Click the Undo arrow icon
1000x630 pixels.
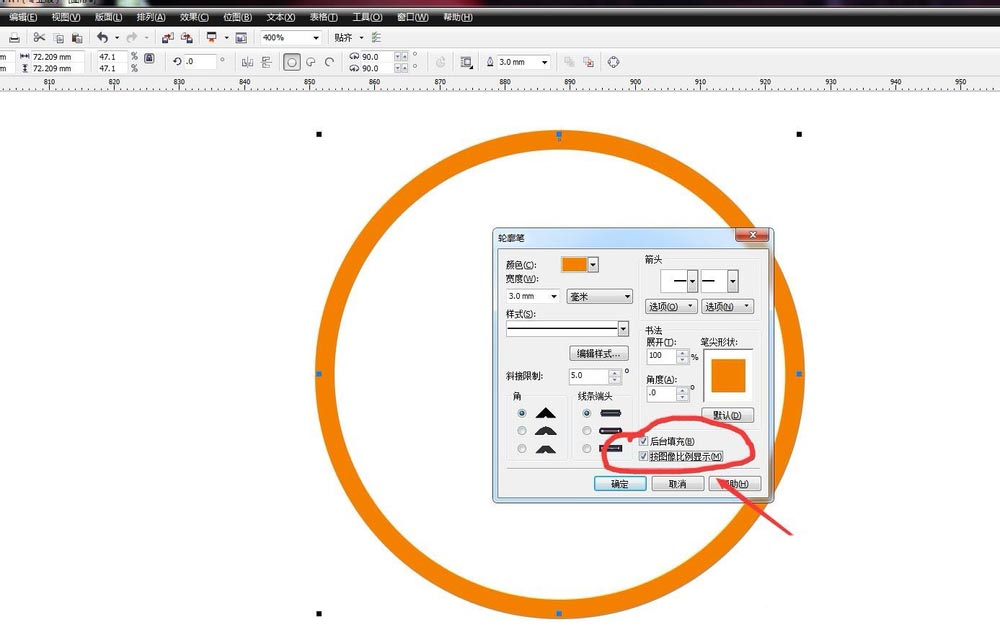click(x=102, y=38)
